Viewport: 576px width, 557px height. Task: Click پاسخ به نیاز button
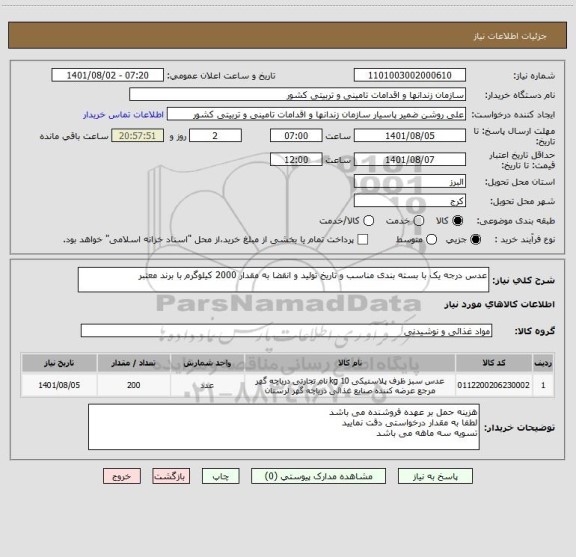tap(435, 476)
